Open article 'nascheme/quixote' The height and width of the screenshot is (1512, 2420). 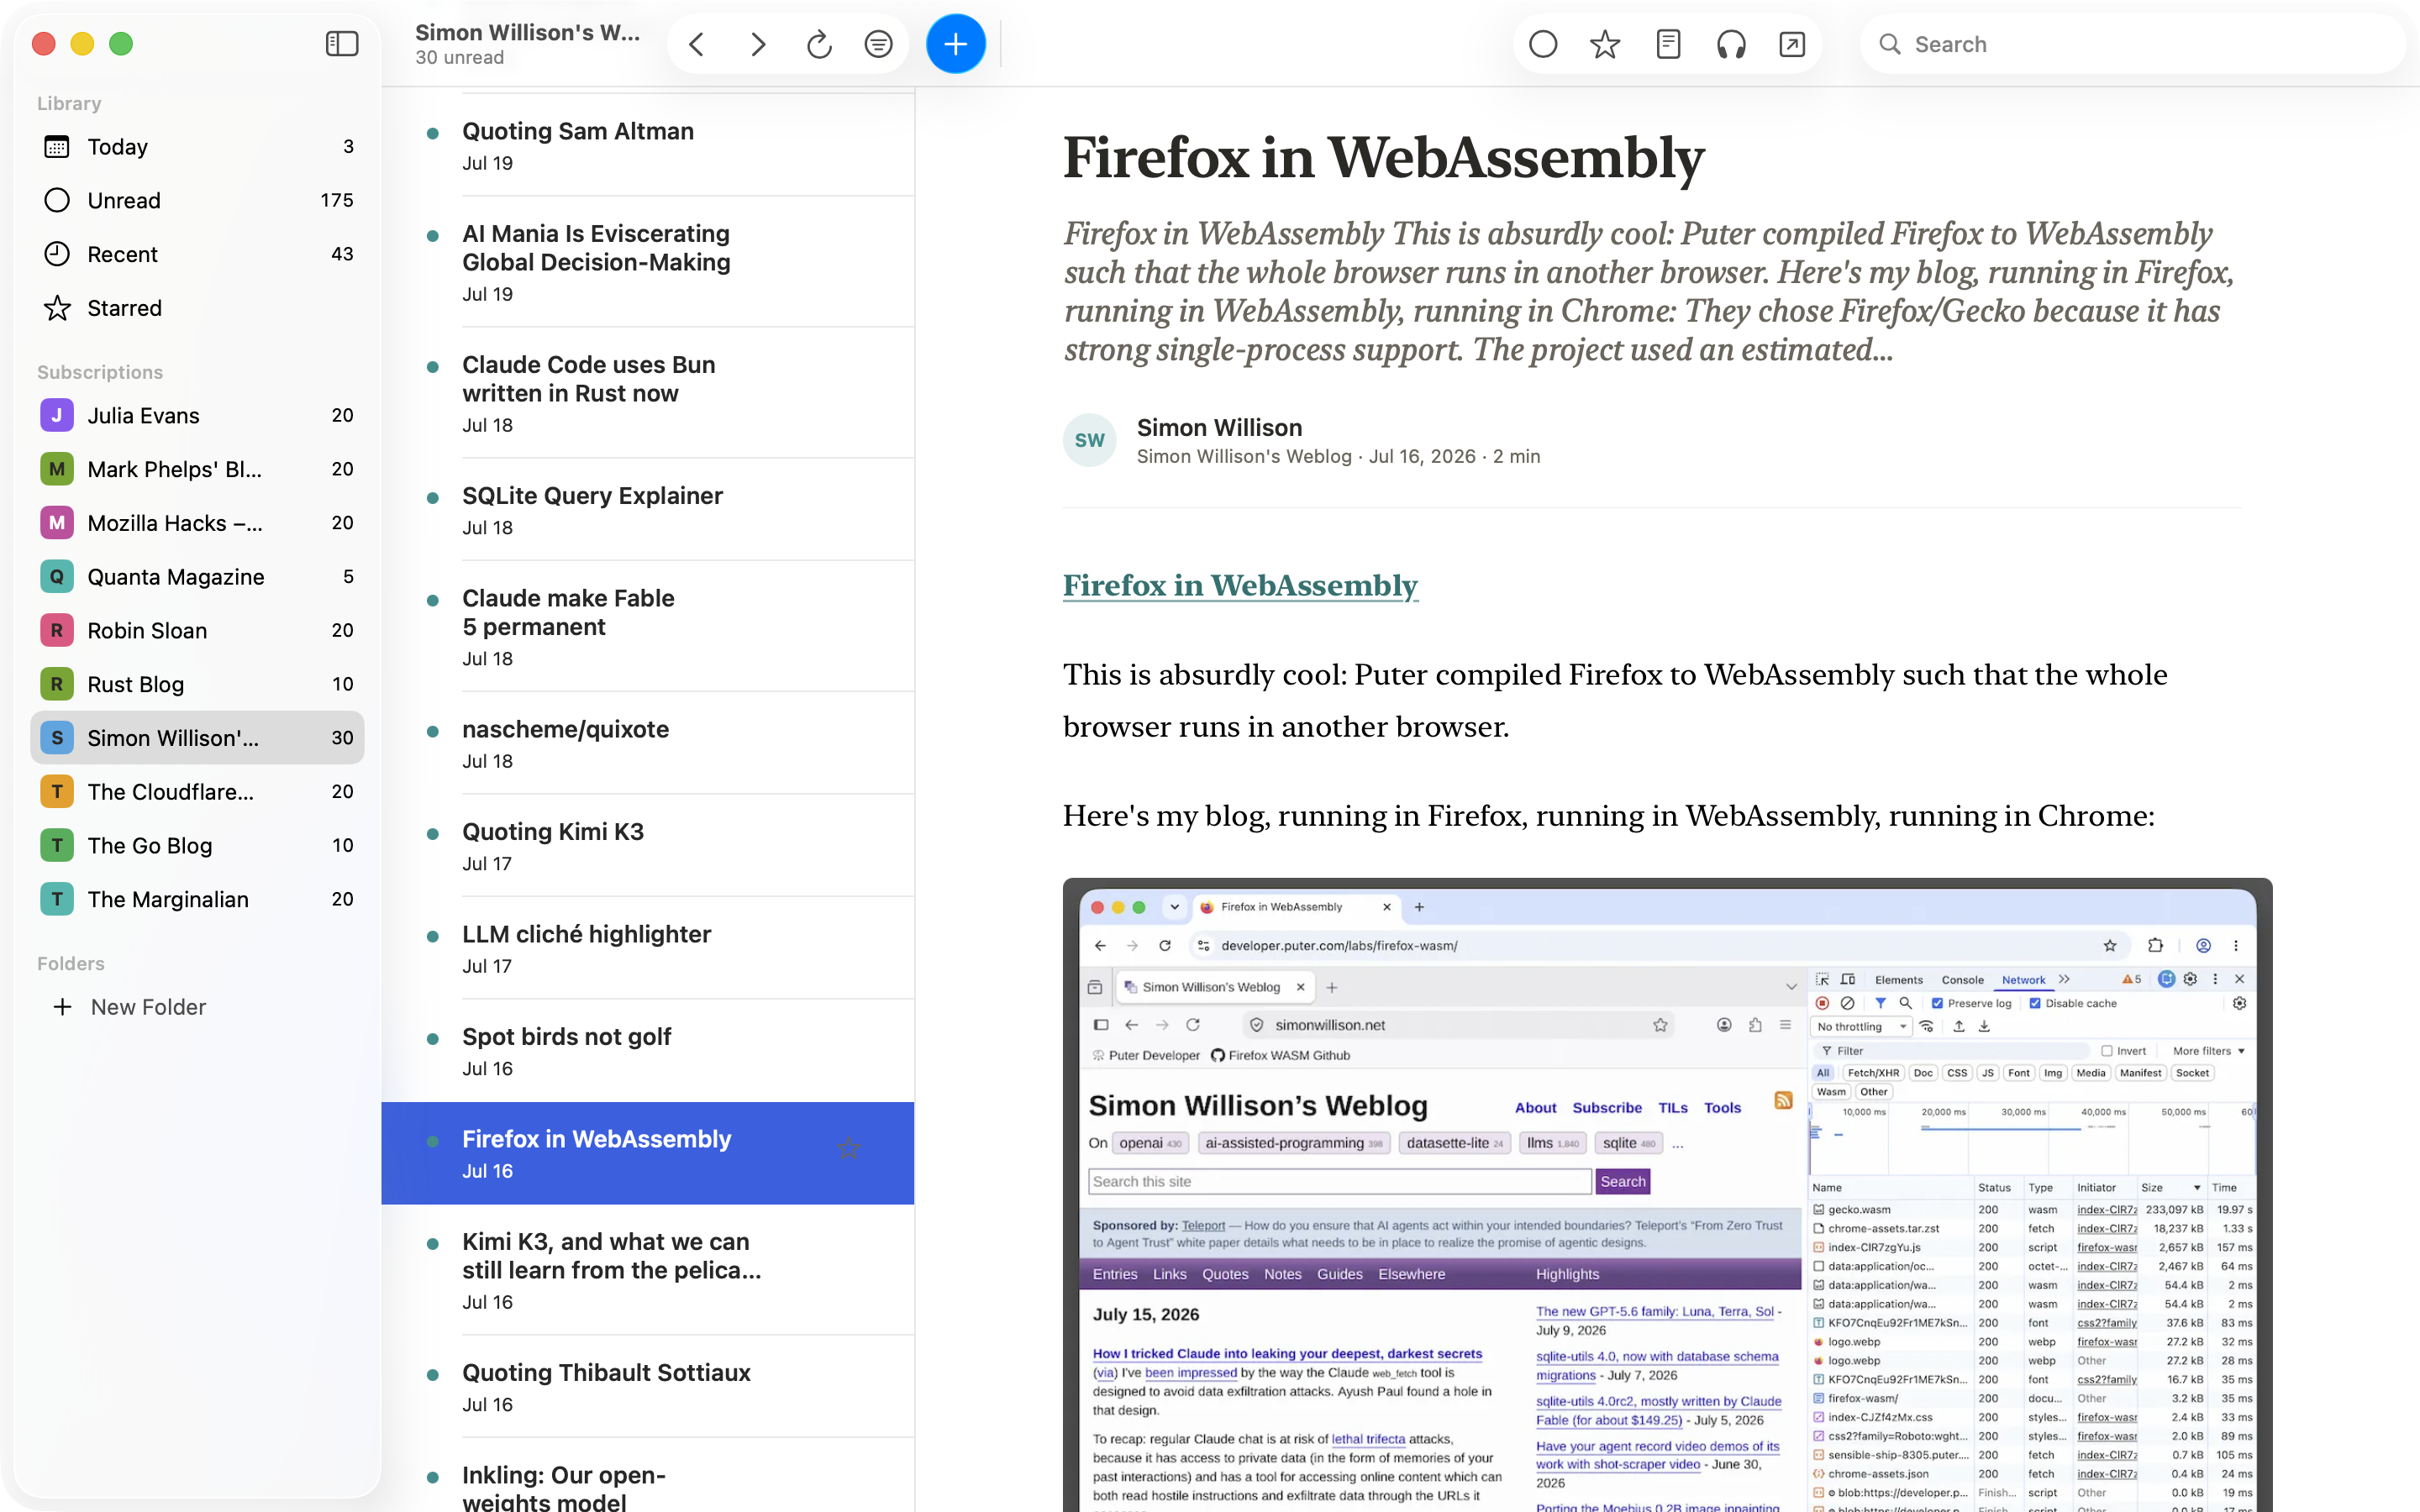tap(648, 744)
